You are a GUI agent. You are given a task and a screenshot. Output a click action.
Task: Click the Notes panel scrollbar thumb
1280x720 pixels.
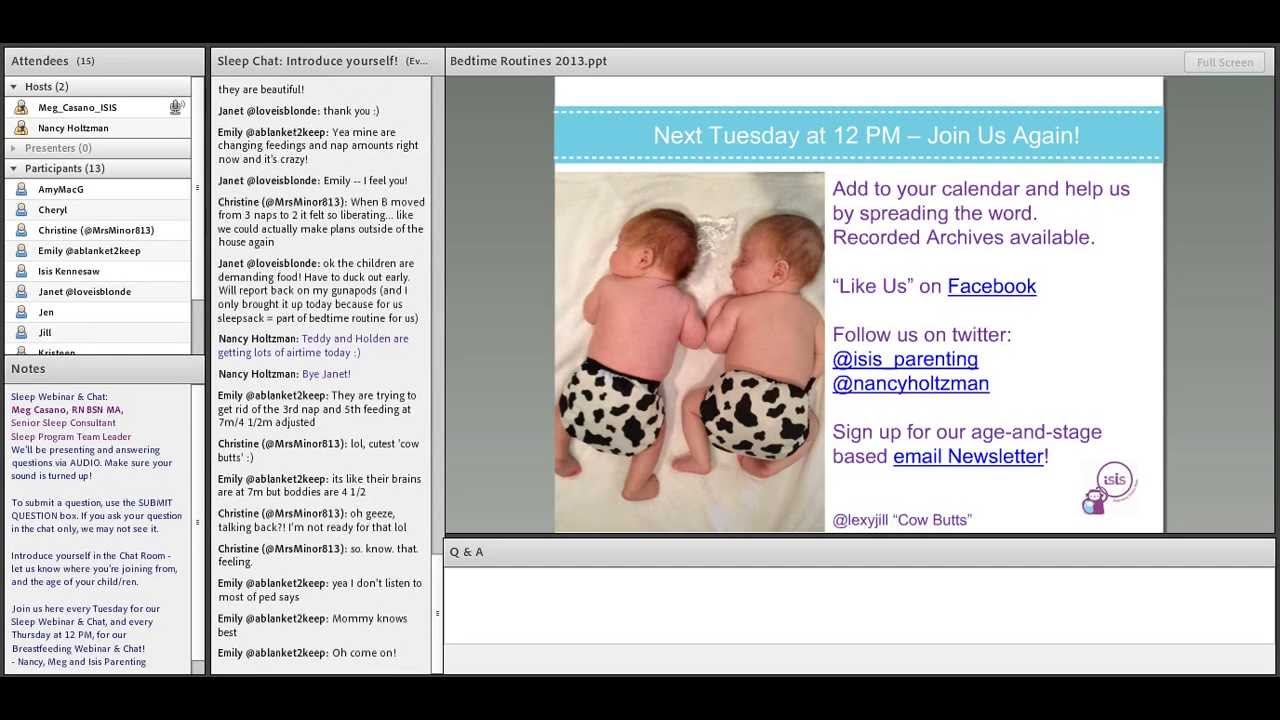click(x=197, y=521)
